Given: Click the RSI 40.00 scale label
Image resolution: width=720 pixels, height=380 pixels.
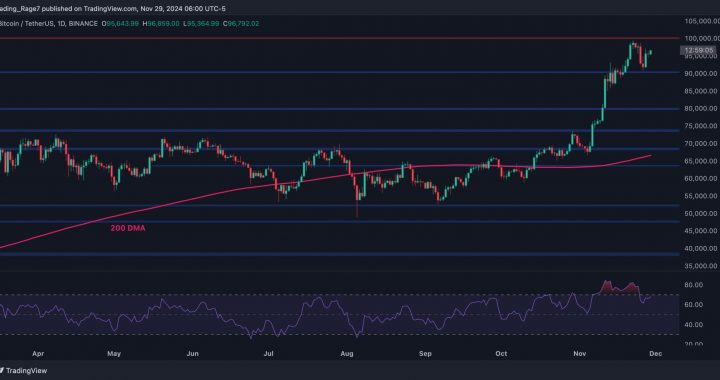Looking at the screenshot, I should click(694, 324).
